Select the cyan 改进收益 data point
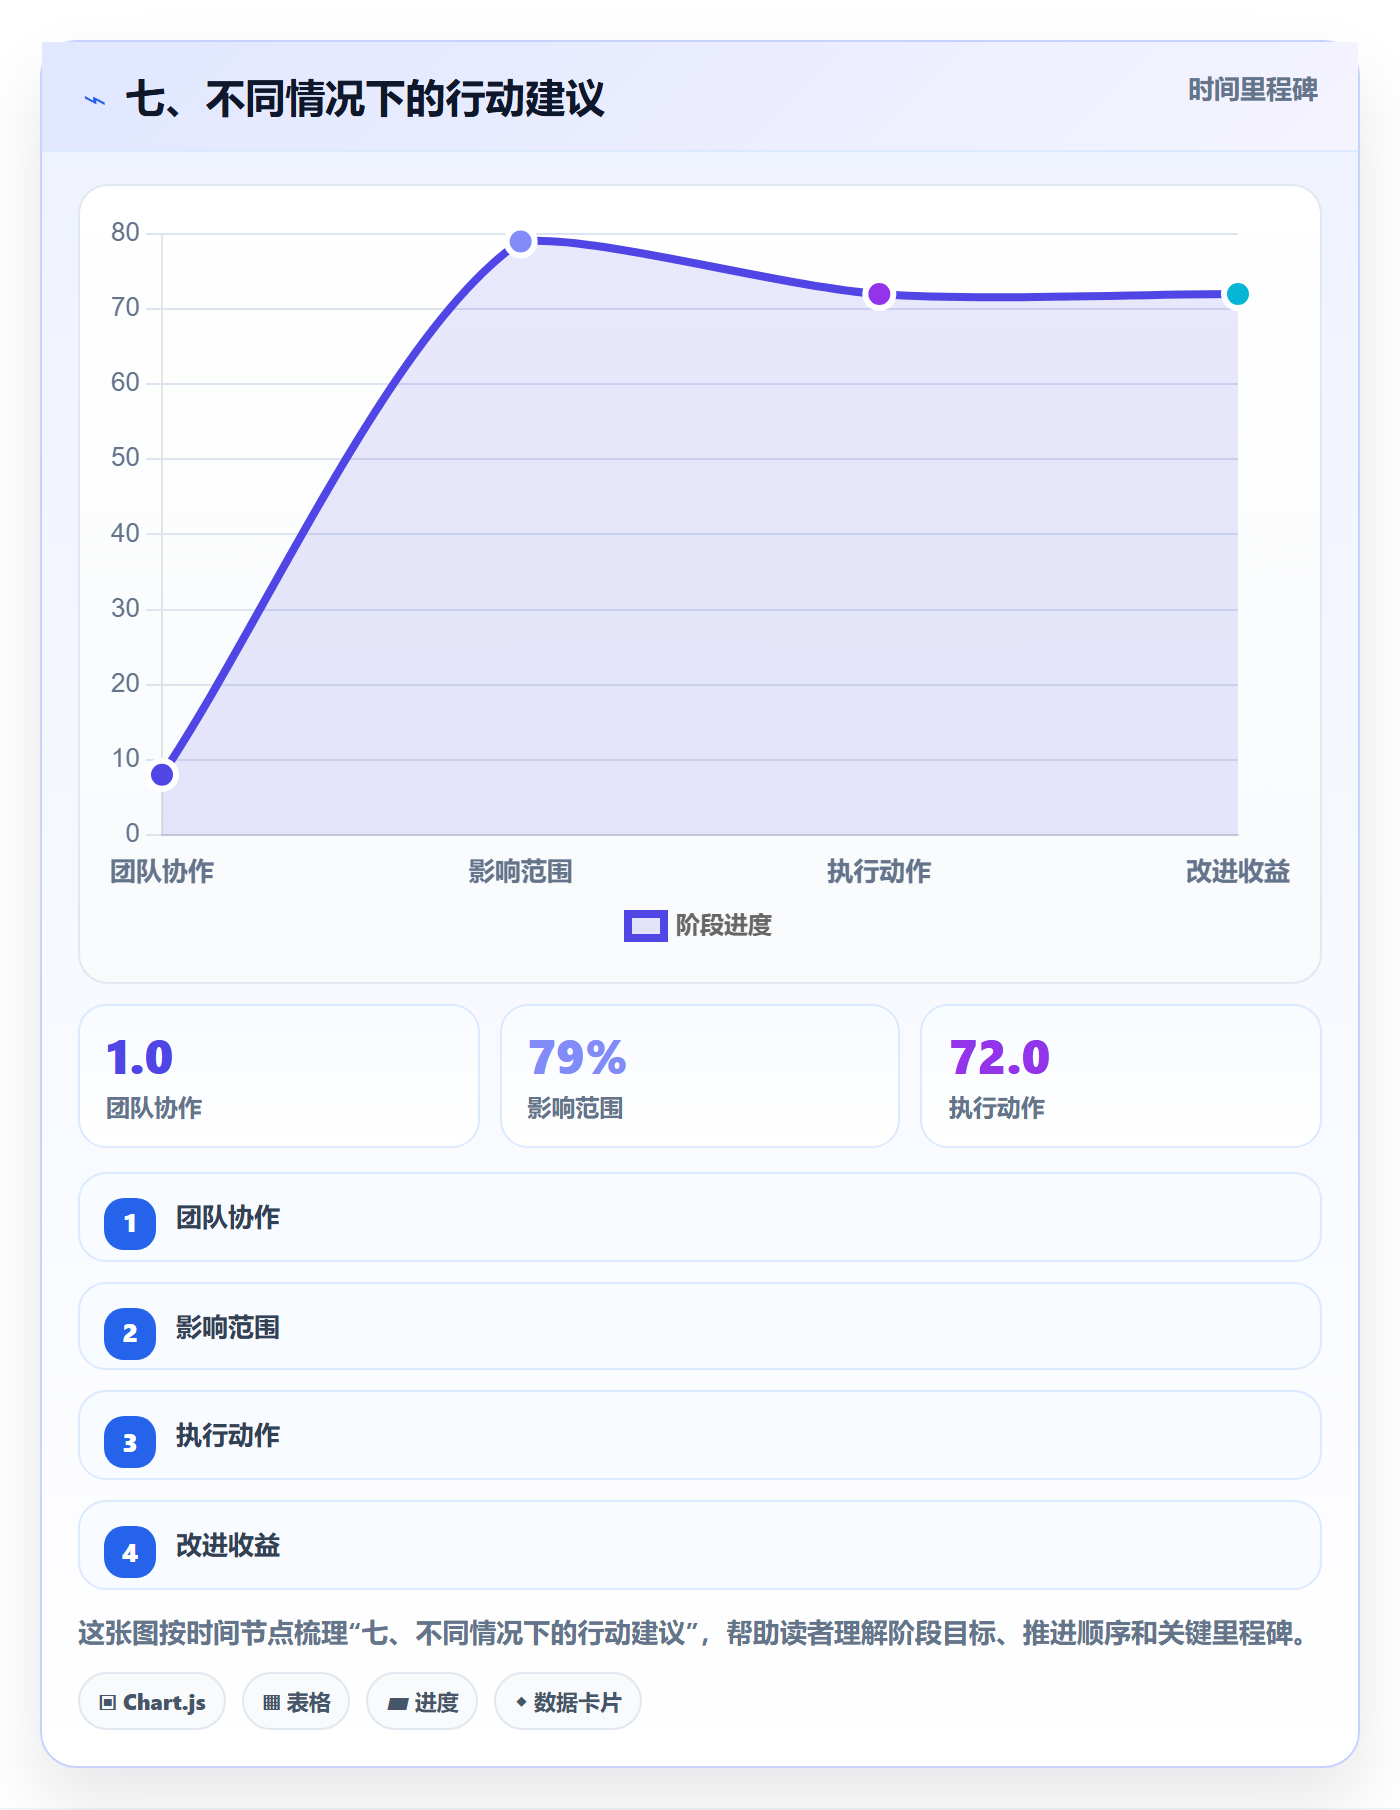Screen dimensions: 1400x1810 coord(1238,294)
